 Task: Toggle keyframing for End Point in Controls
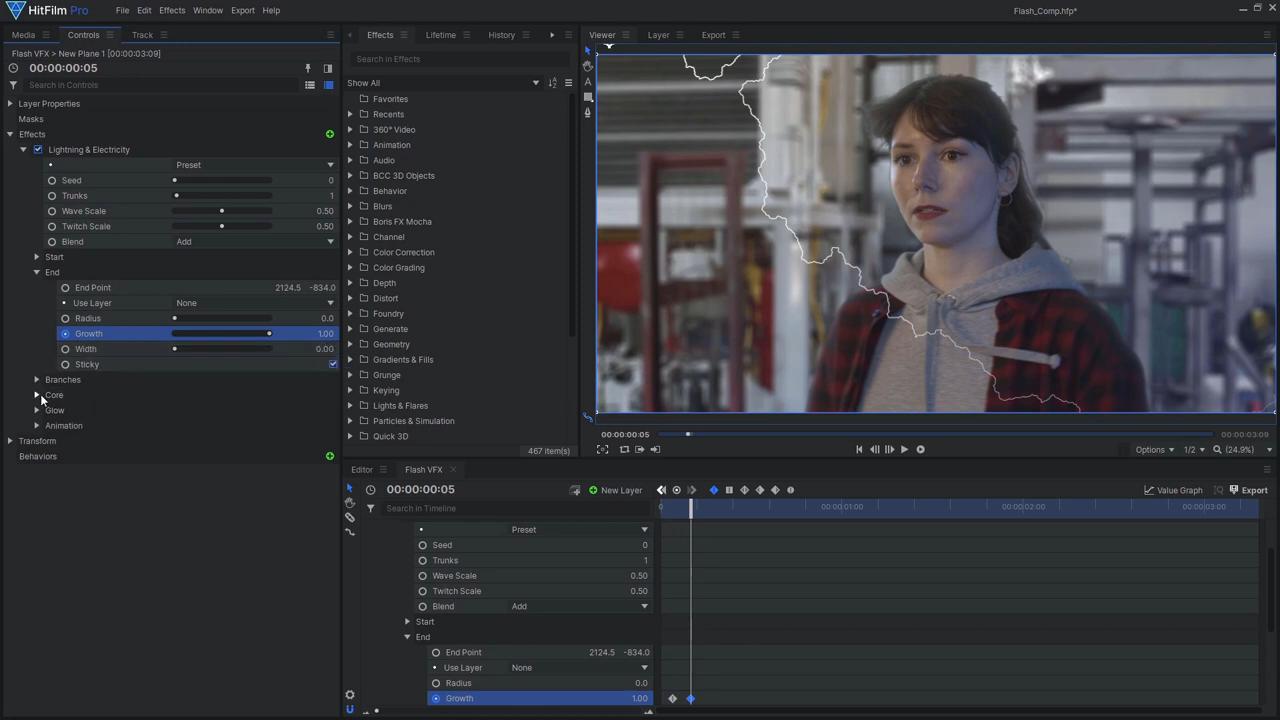[65, 288]
